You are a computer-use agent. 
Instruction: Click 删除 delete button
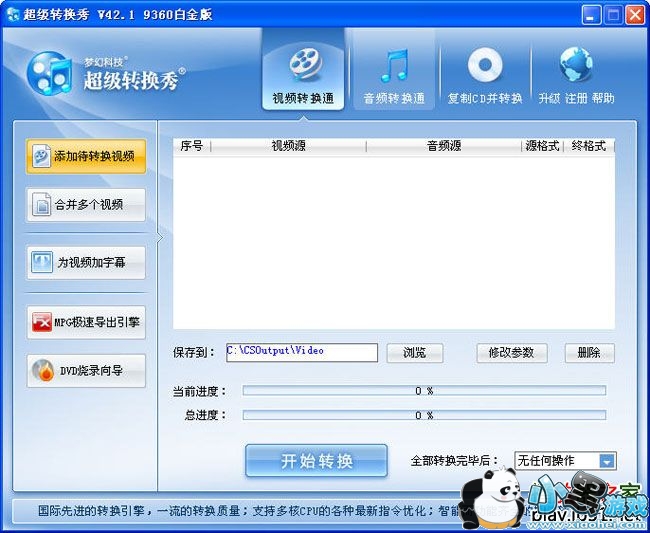(589, 353)
